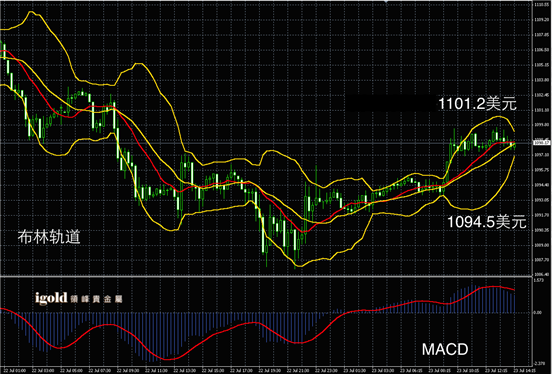Click the divider between price chart and MACD panel
The width and height of the screenshot is (552, 374).
(x=266, y=276)
